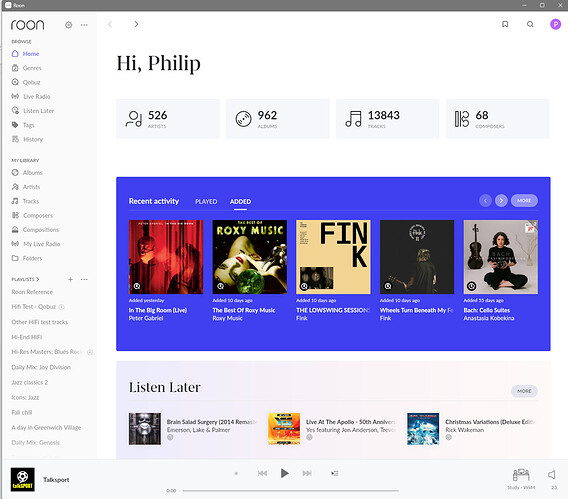Click the play button
Viewport: 568px width, 499px height.
tap(284, 473)
